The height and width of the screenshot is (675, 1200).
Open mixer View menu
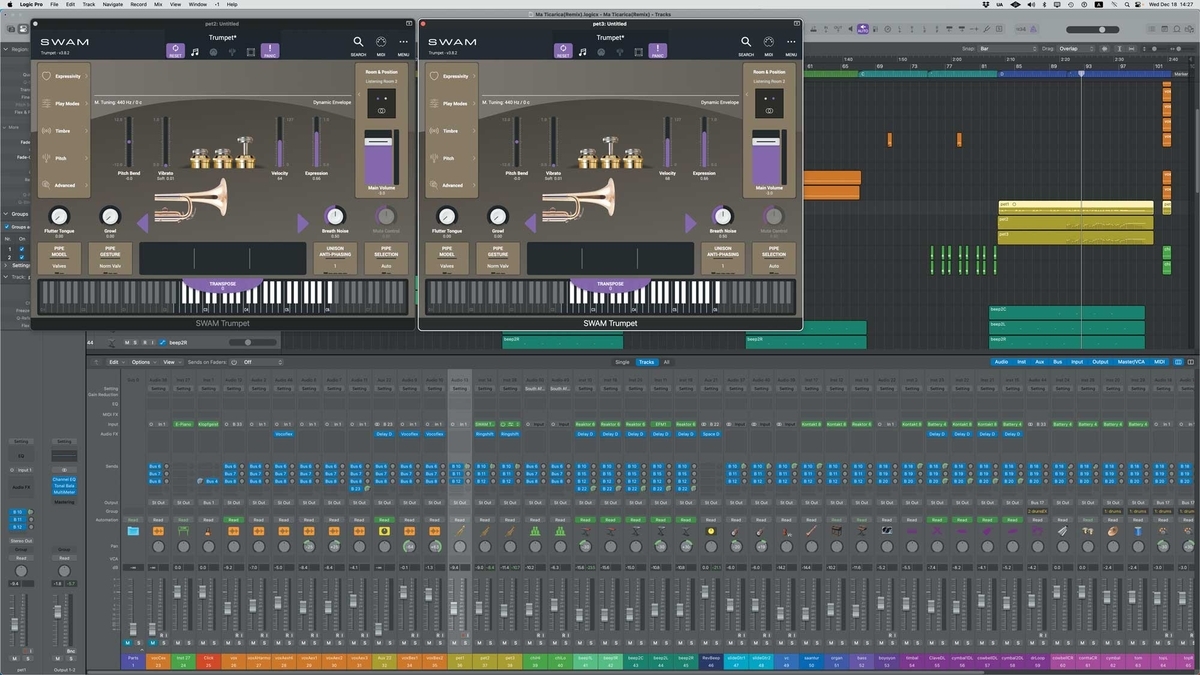click(171, 362)
